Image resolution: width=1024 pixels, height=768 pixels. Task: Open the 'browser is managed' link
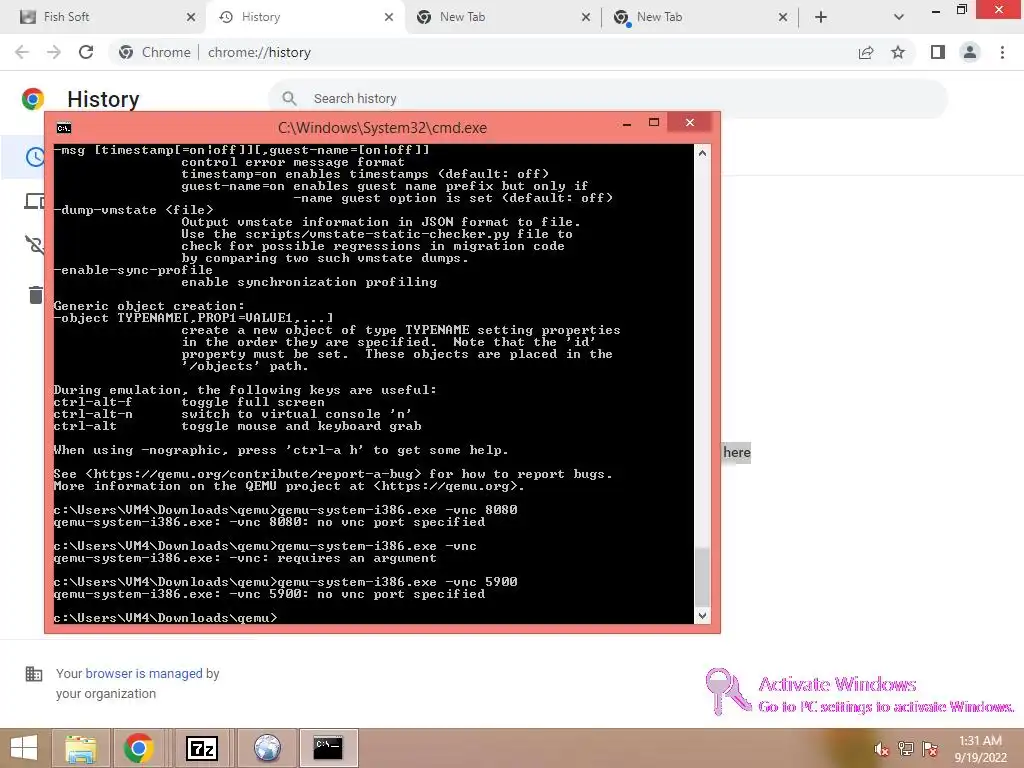(144, 673)
